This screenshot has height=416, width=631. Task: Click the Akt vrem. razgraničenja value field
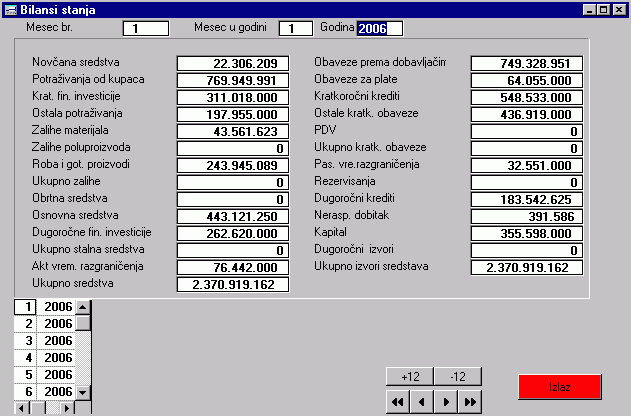click(x=233, y=268)
